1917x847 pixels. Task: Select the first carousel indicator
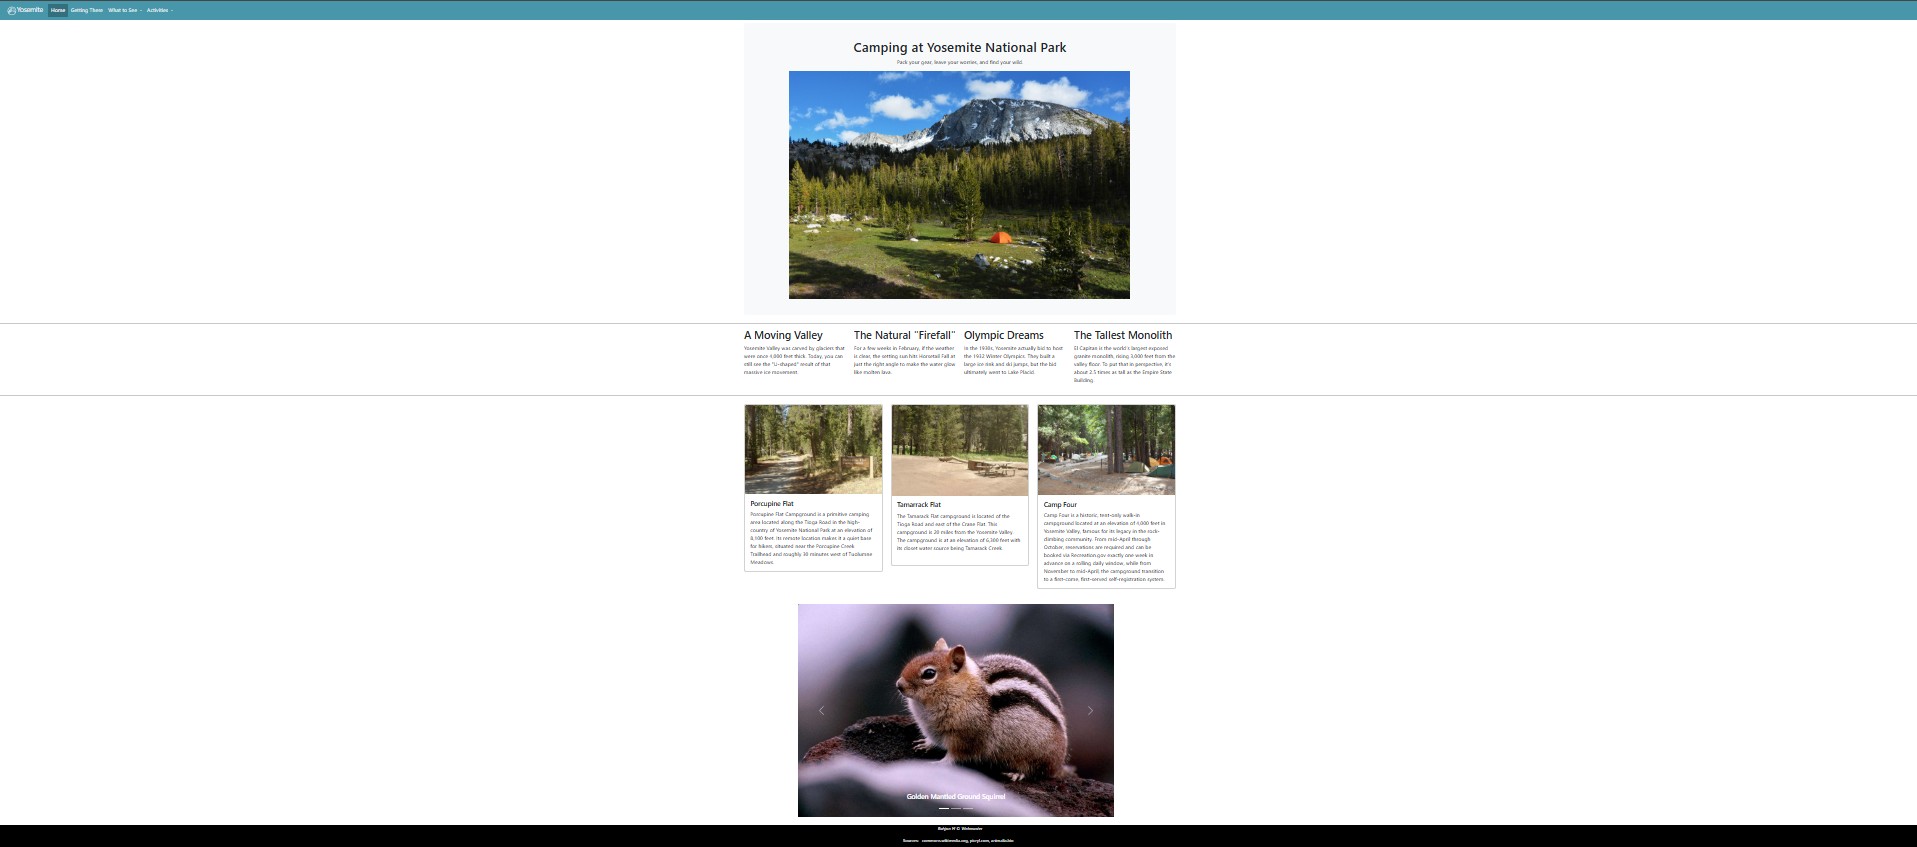tap(944, 808)
